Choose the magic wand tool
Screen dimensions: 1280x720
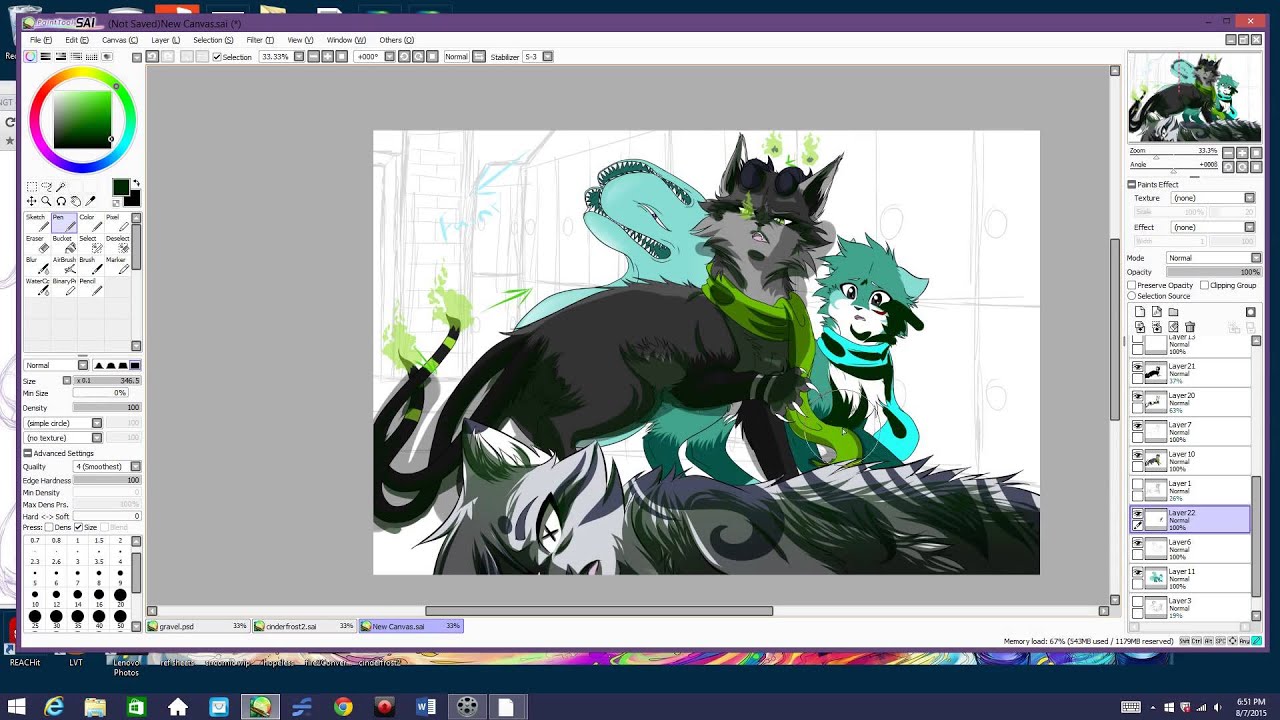(x=61, y=187)
